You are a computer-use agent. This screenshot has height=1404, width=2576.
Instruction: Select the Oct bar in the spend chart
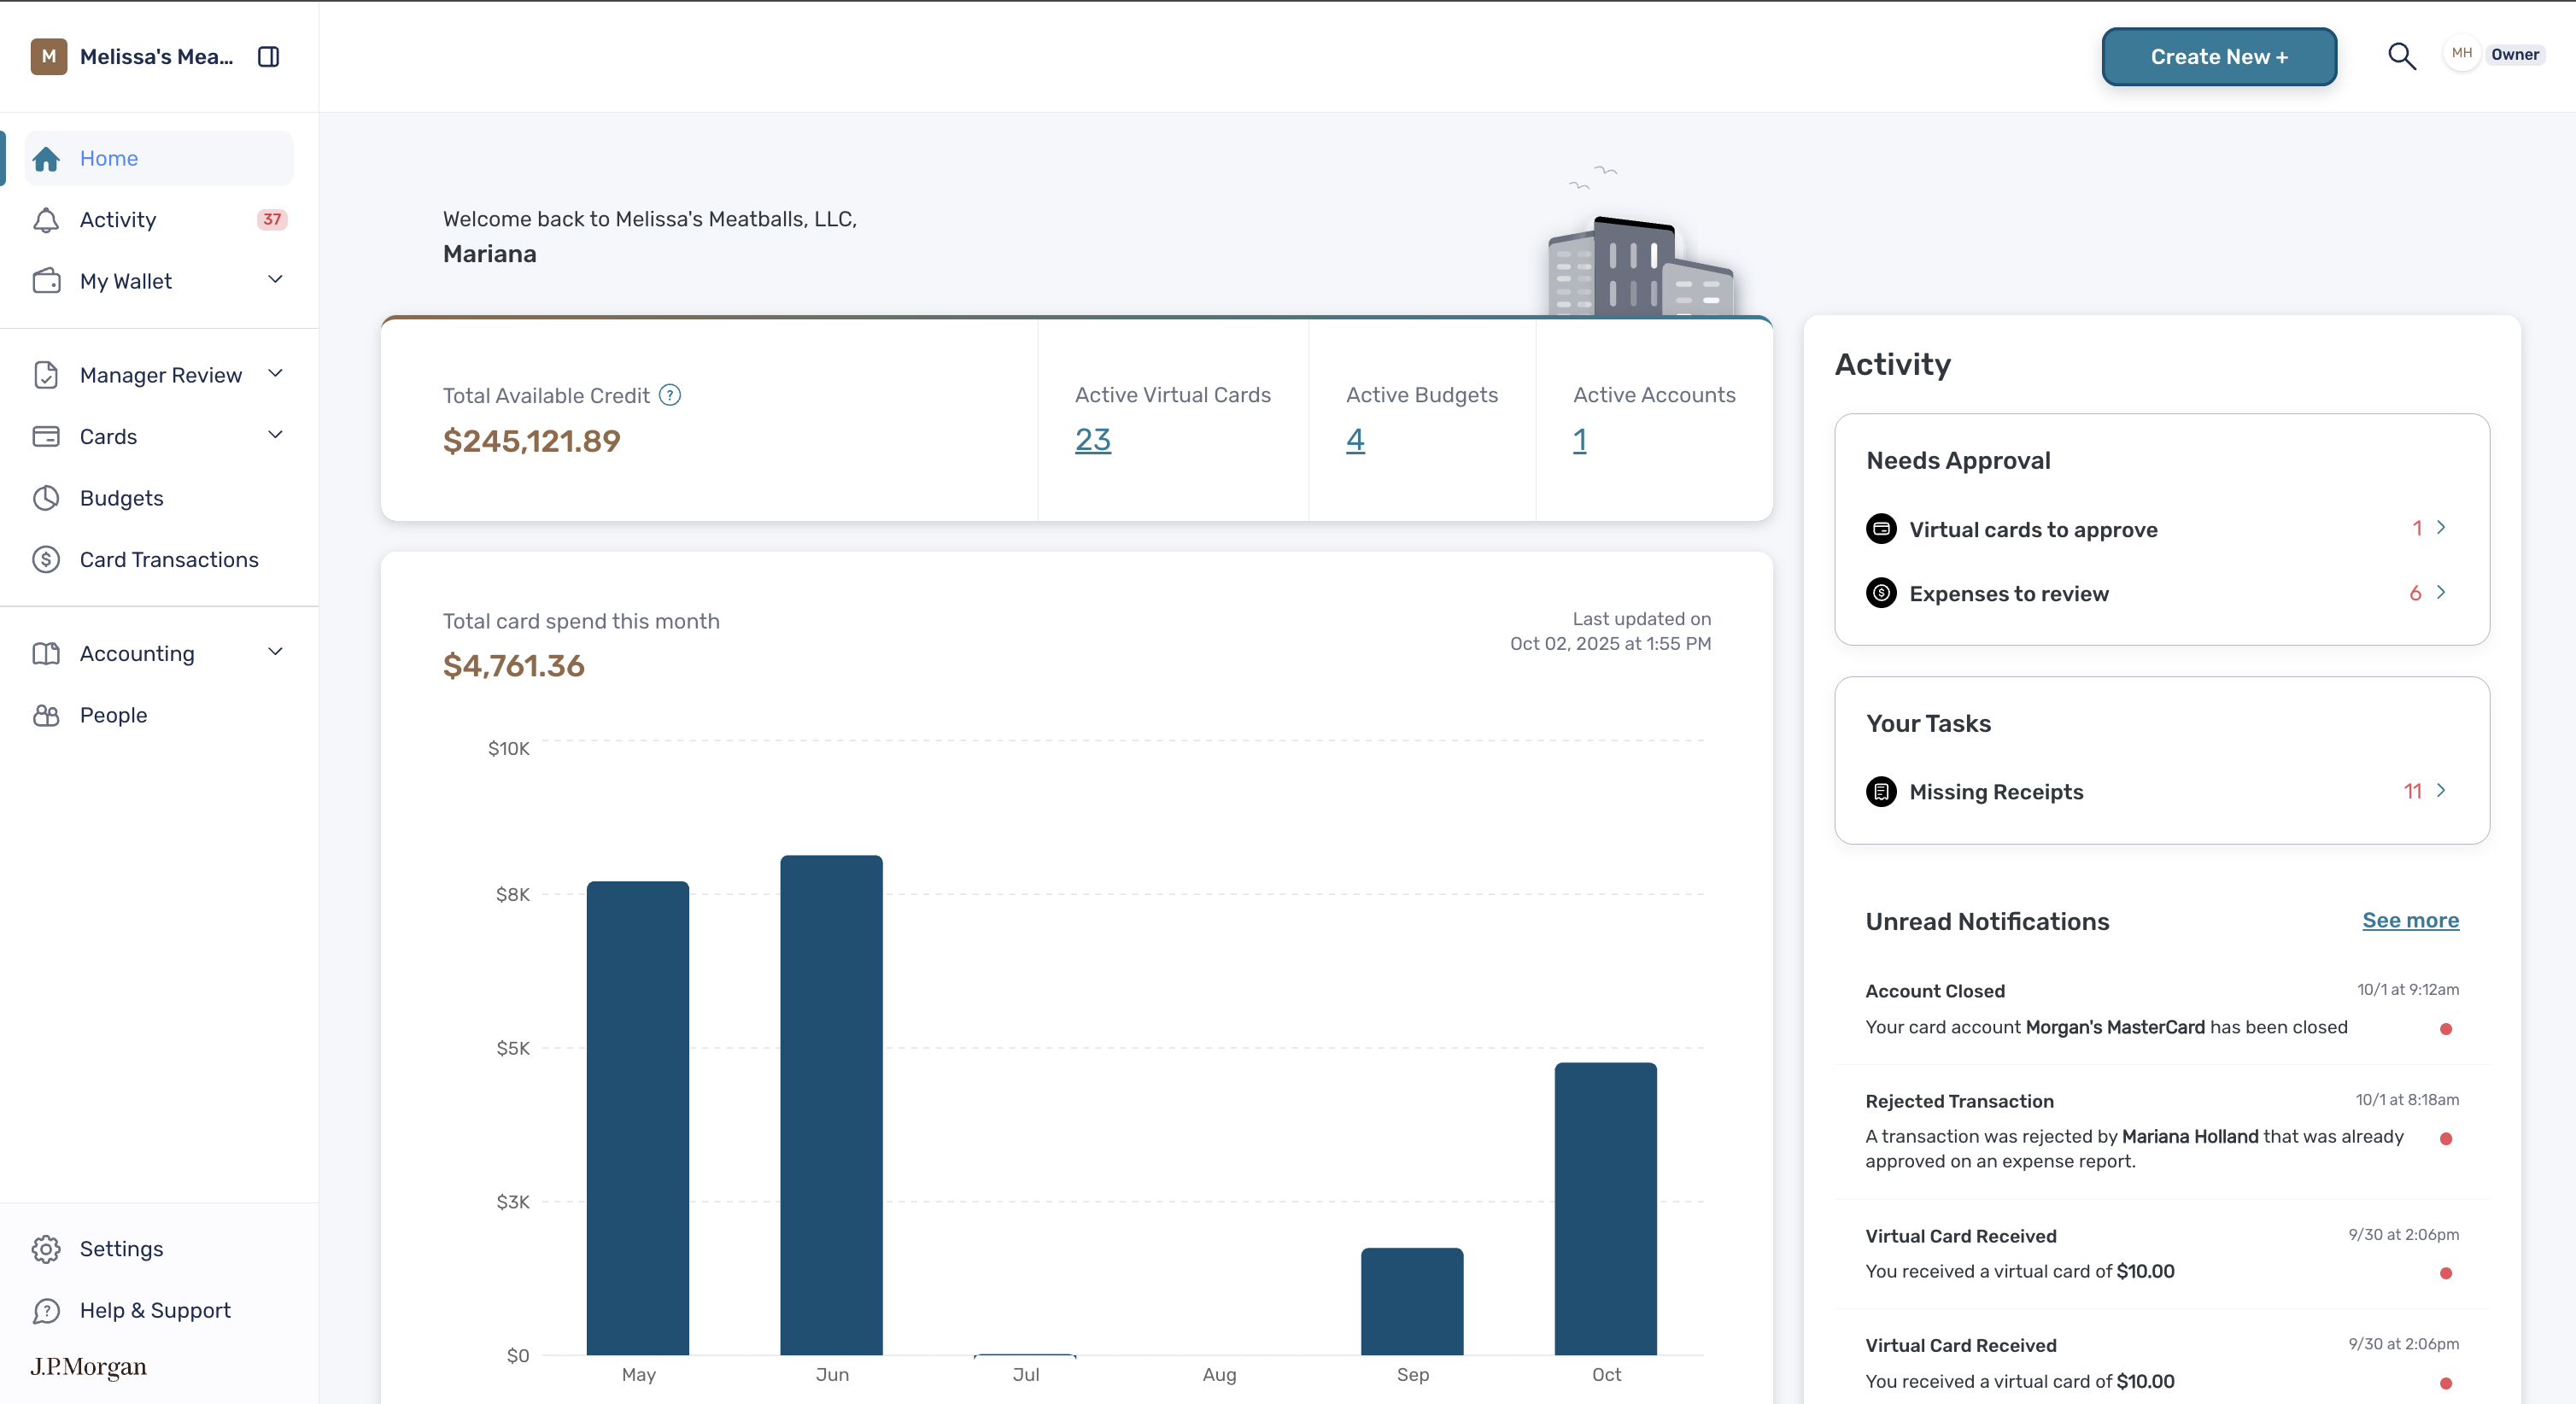[x=1605, y=1209]
